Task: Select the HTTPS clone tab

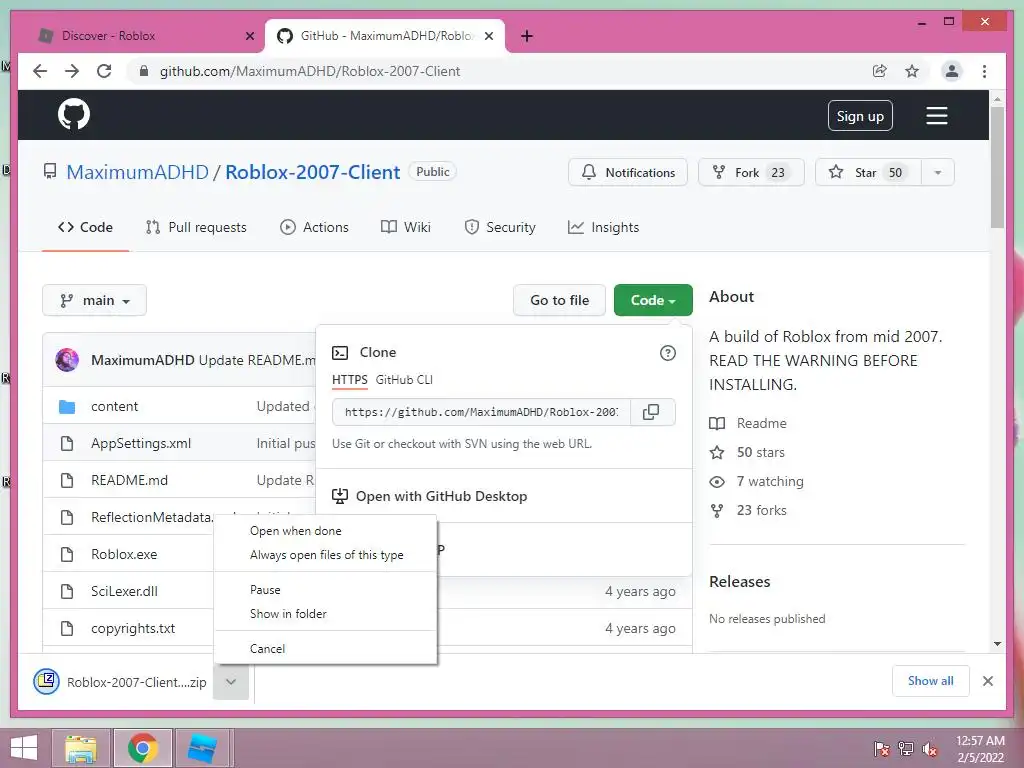Action: coord(349,380)
